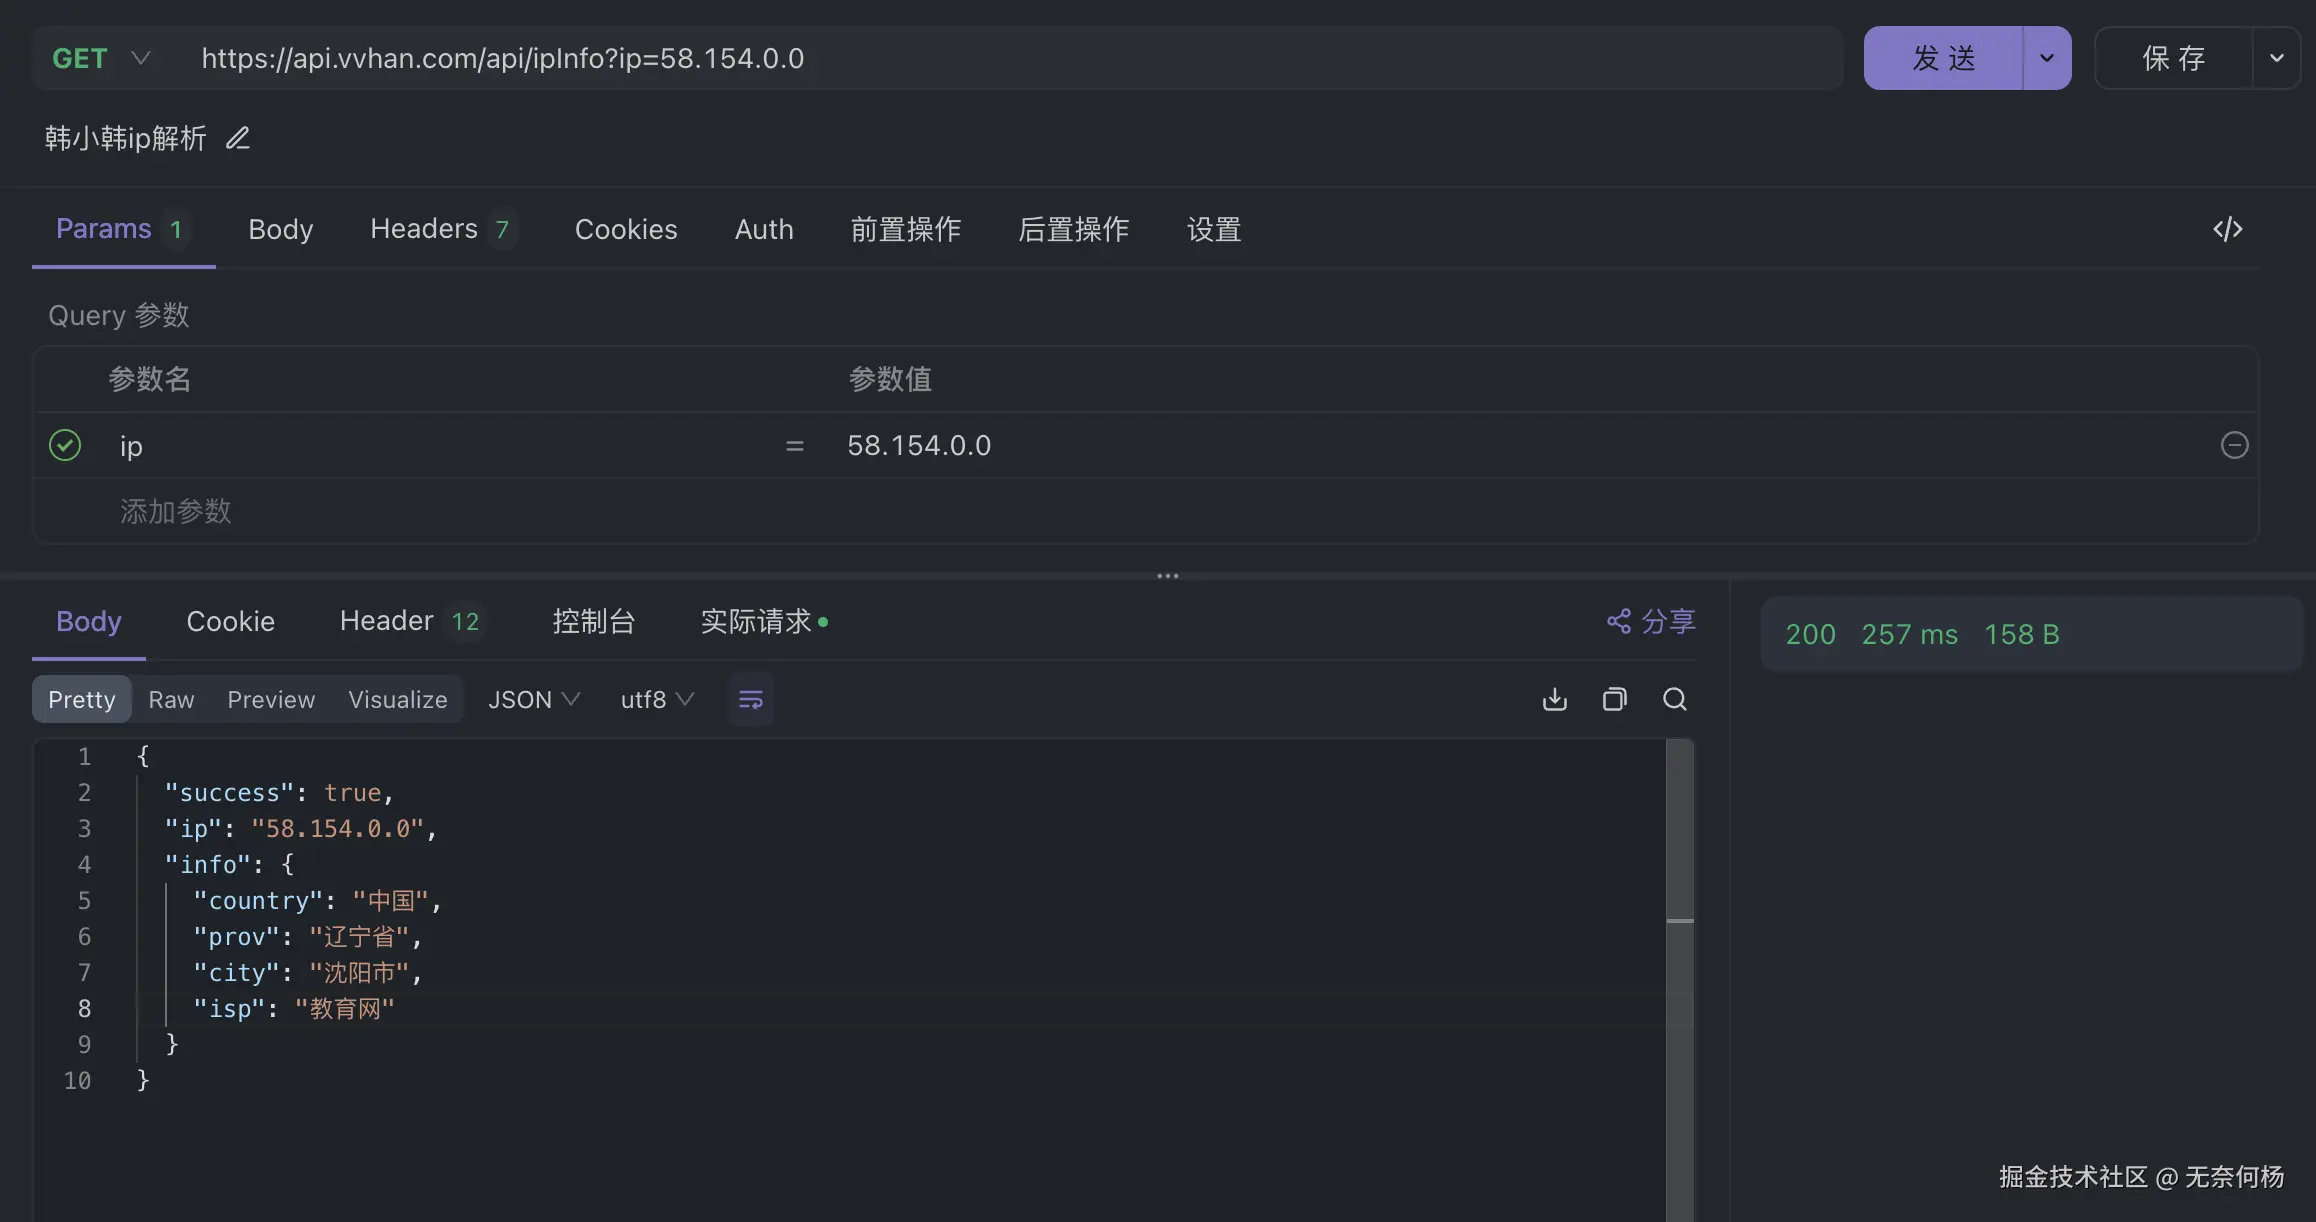Image resolution: width=2316 pixels, height=1222 pixels.
Task: Open the GET method dropdown
Action: (x=100, y=58)
